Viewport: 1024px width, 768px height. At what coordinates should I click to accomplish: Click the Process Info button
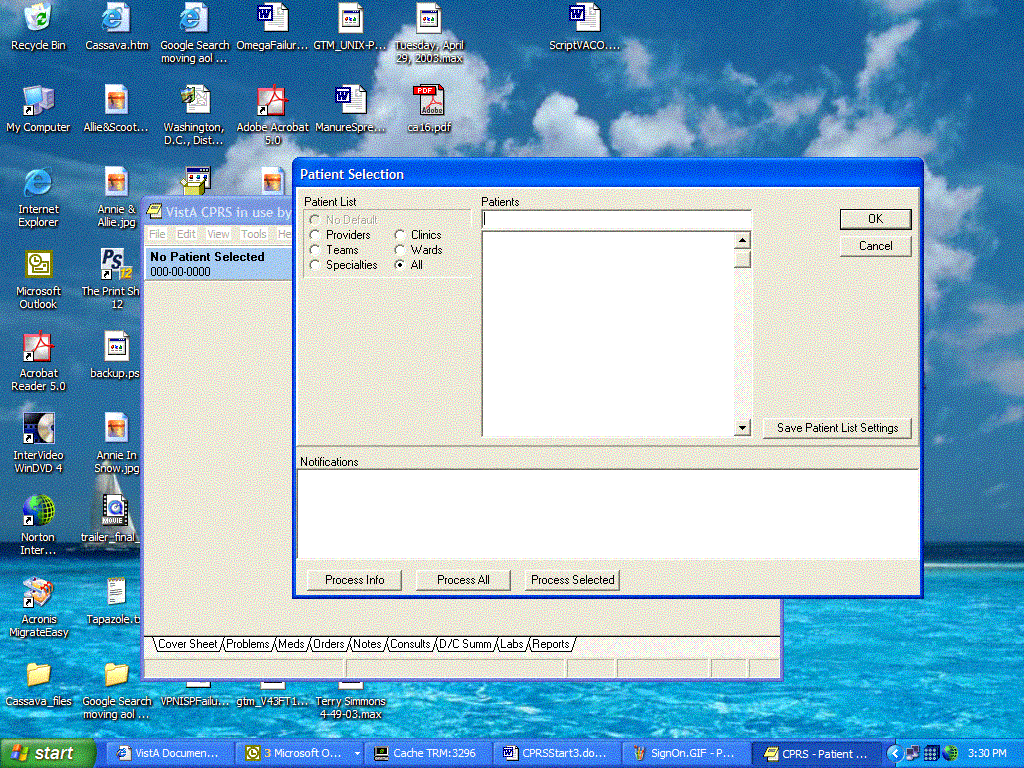coord(354,580)
